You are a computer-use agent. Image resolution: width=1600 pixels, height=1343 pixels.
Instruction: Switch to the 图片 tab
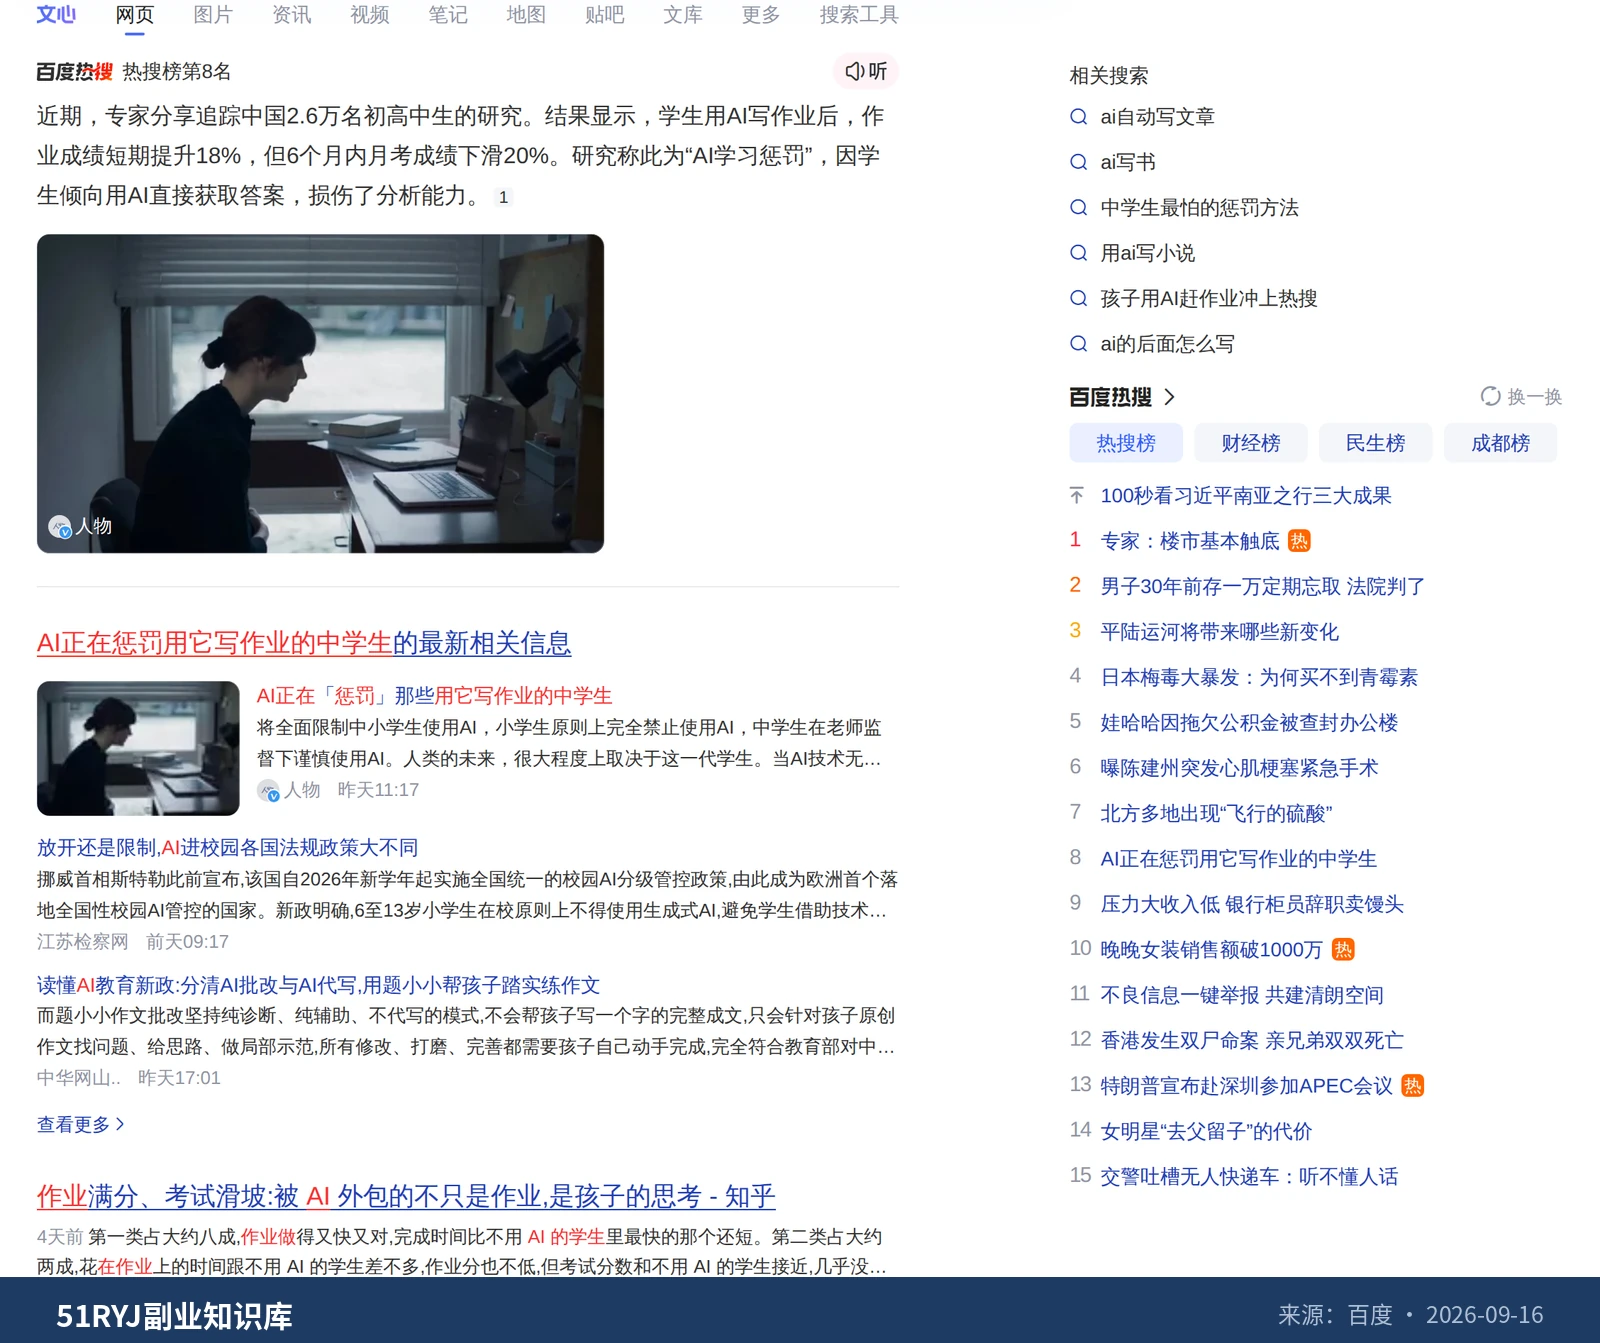213,14
